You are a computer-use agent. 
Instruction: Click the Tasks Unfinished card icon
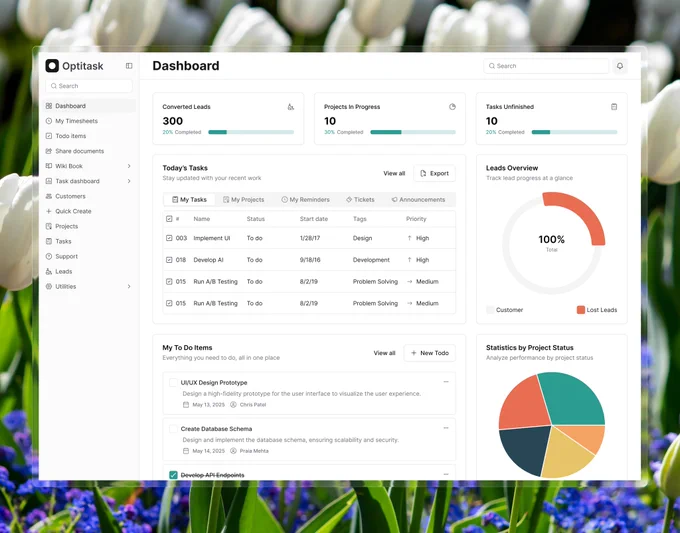tap(614, 107)
